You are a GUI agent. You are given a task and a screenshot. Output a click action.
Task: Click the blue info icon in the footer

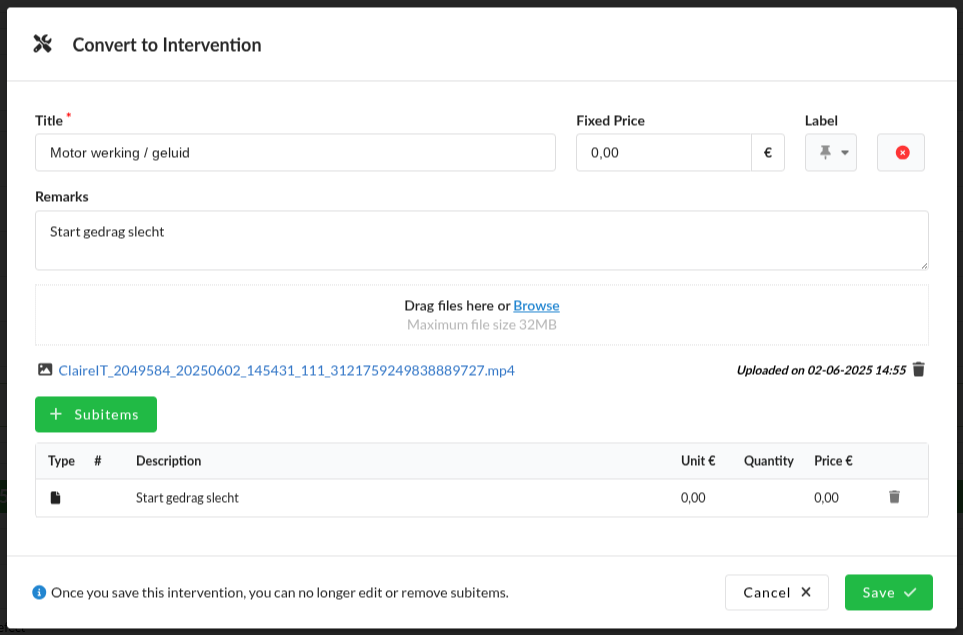coord(39,592)
